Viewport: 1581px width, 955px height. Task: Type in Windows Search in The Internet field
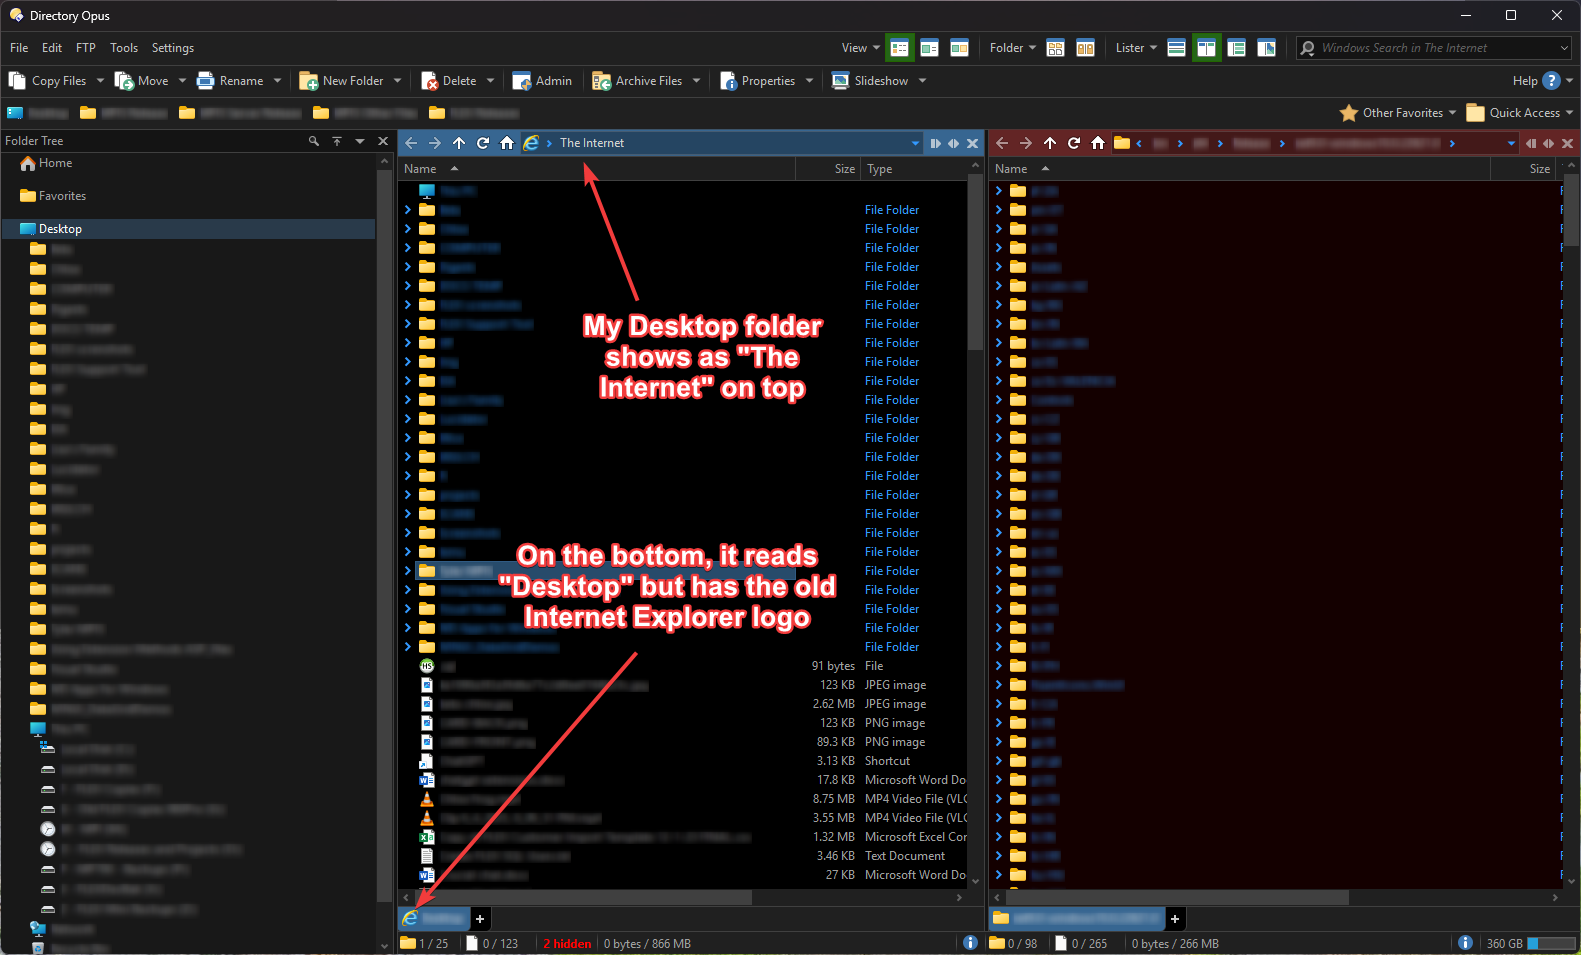pyautogui.click(x=1435, y=48)
